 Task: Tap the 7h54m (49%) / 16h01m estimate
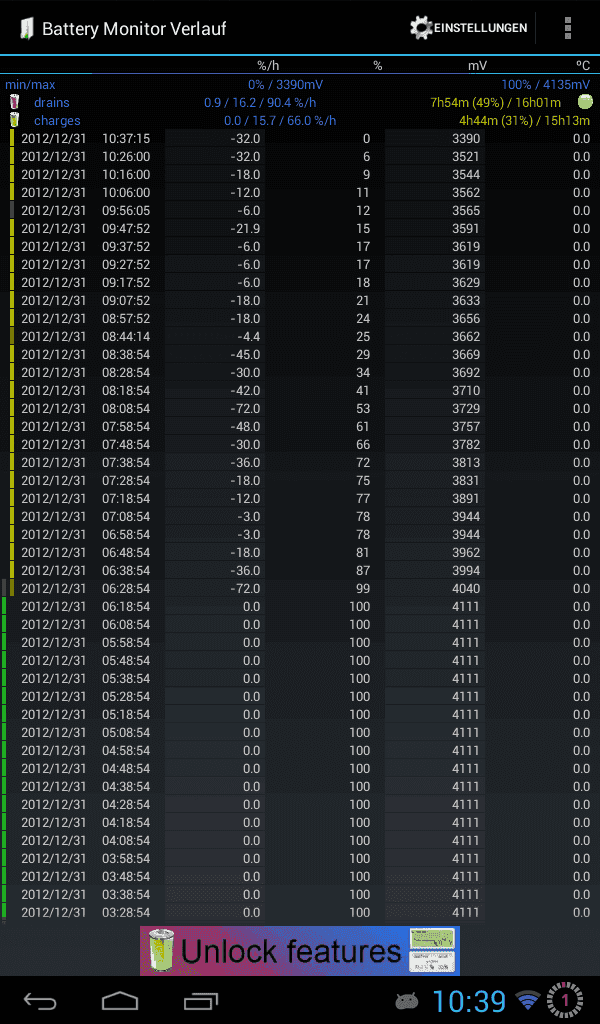pos(496,103)
